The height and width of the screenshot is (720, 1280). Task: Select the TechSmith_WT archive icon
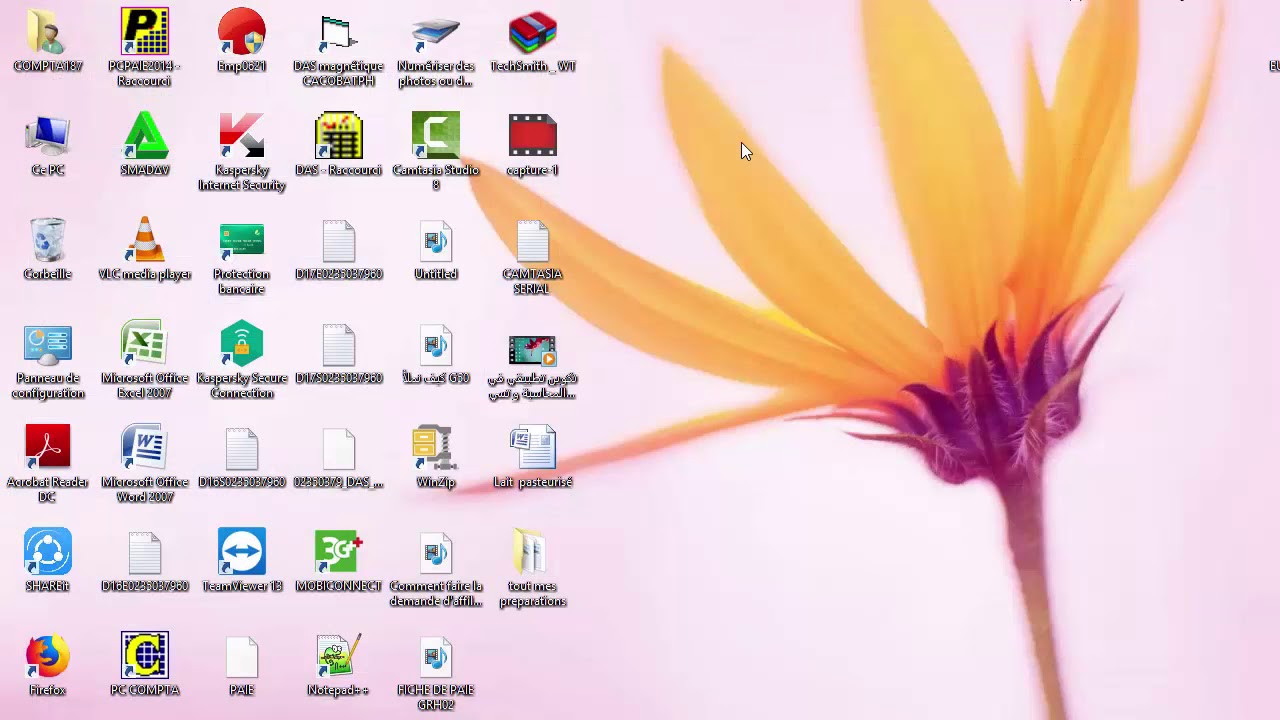(x=533, y=32)
